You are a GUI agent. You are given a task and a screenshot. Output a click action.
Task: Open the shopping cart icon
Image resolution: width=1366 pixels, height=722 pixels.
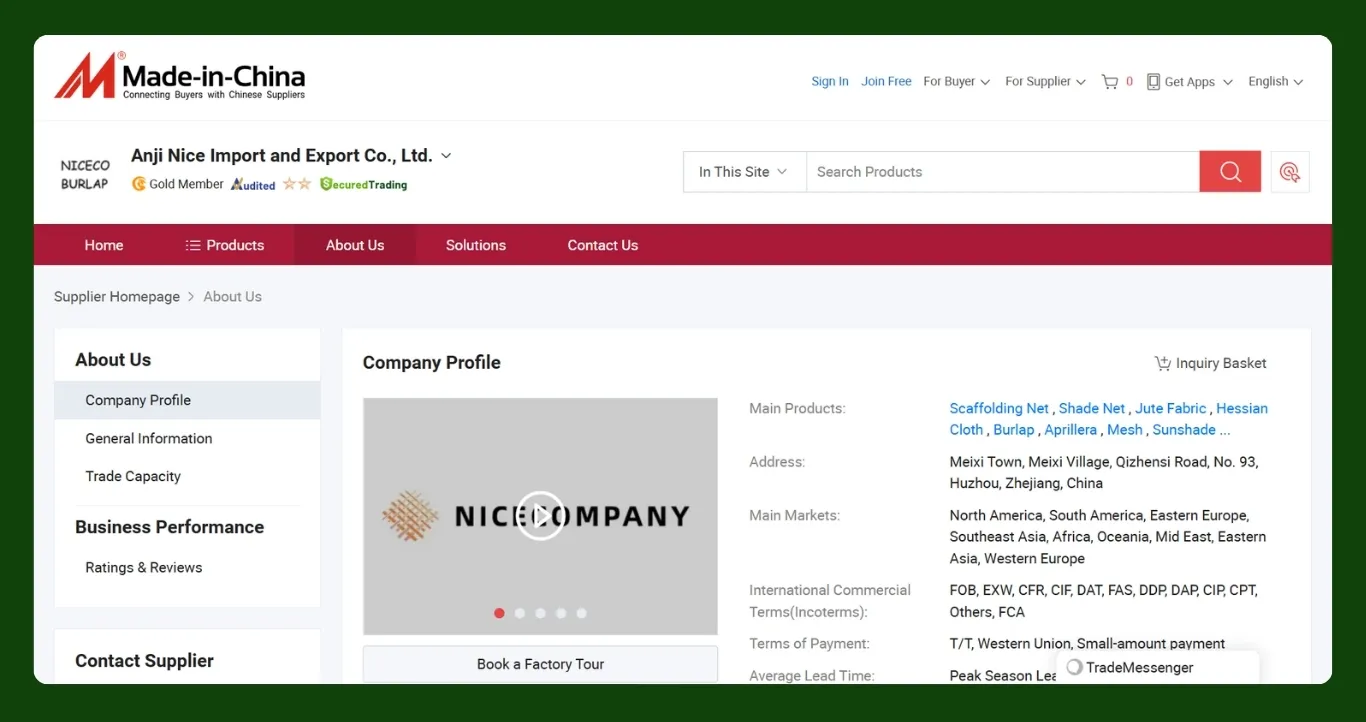[1109, 82]
